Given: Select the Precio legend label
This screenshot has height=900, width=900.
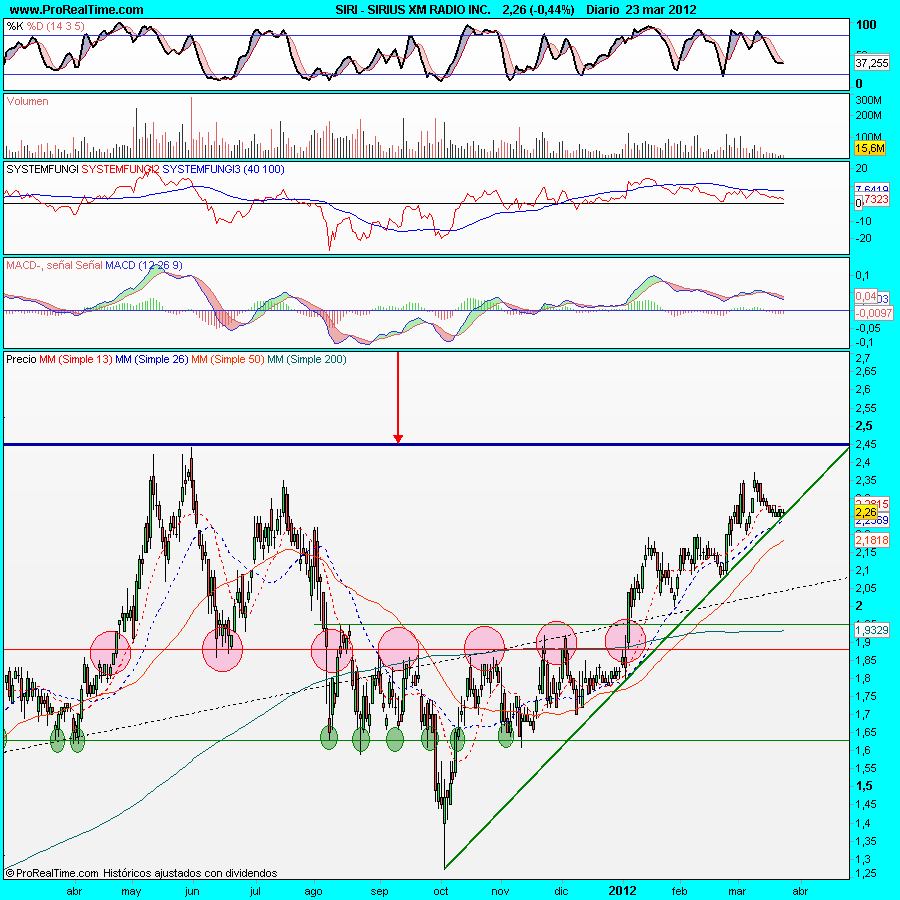Looking at the screenshot, I should (x=21, y=359).
